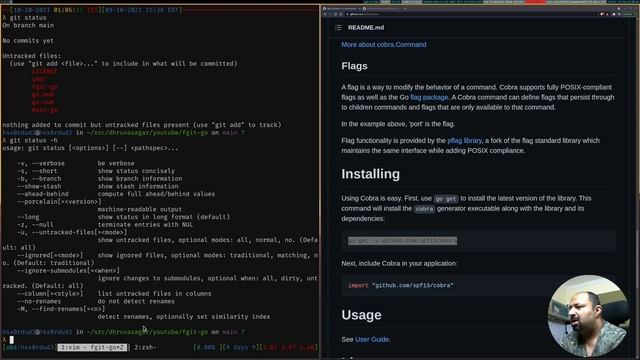Click '--column[=<style>]' option line

[114, 294]
